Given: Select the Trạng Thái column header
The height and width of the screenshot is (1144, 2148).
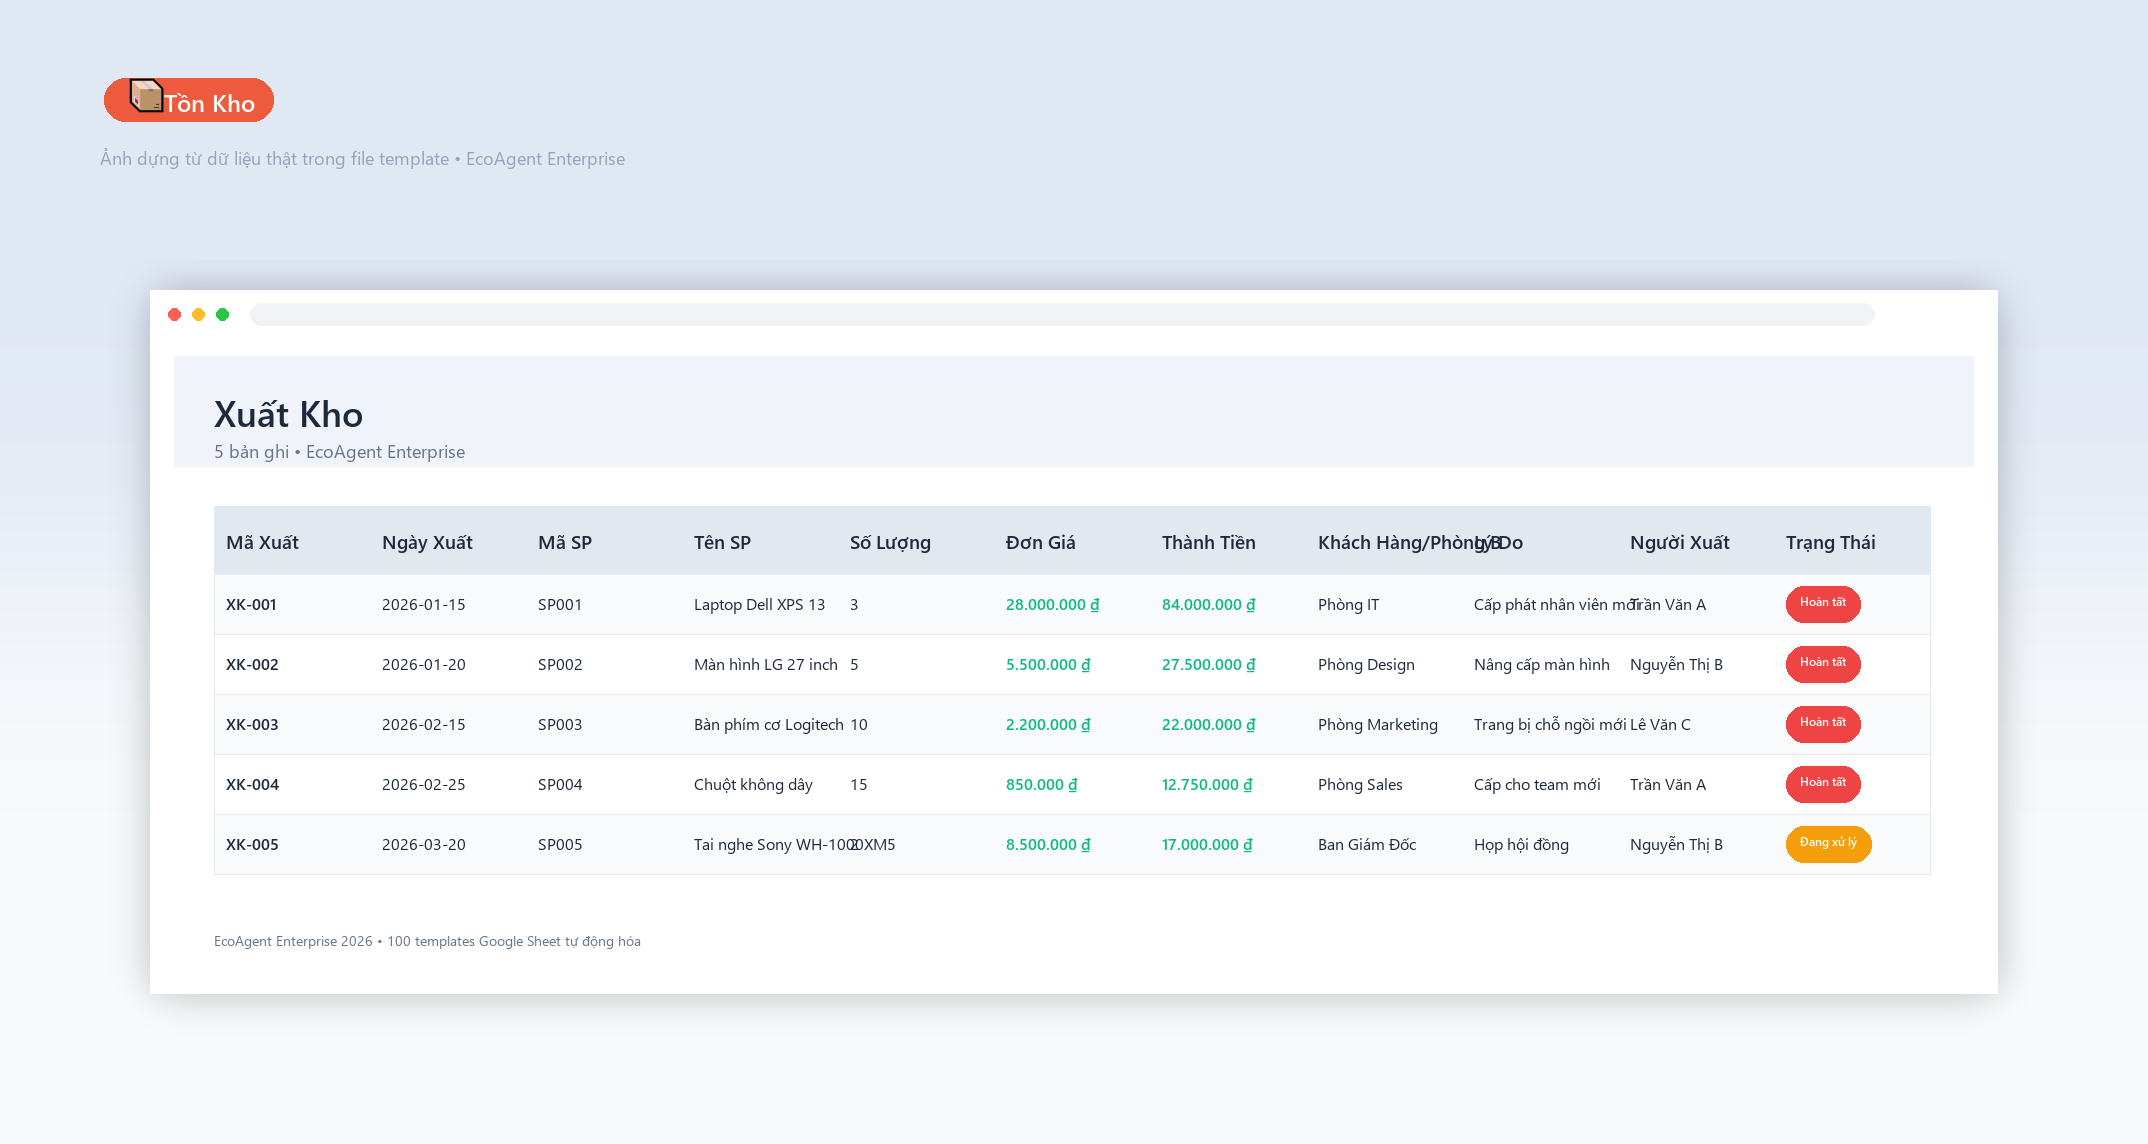Looking at the screenshot, I should [1830, 542].
